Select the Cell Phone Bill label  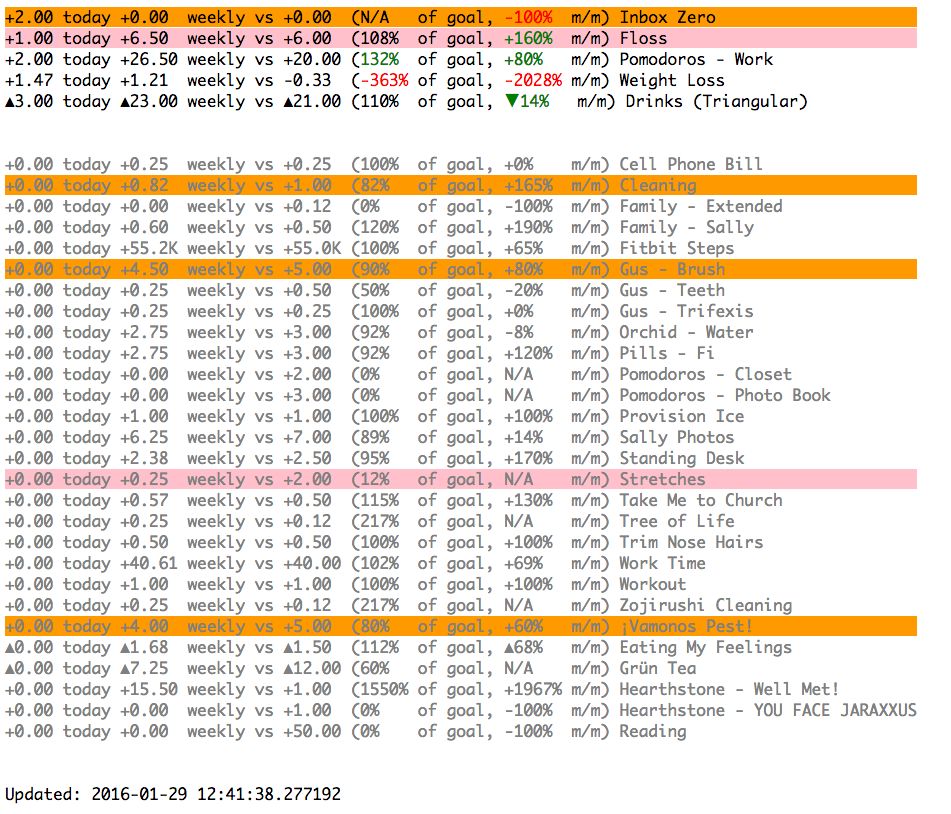click(690, 164)
